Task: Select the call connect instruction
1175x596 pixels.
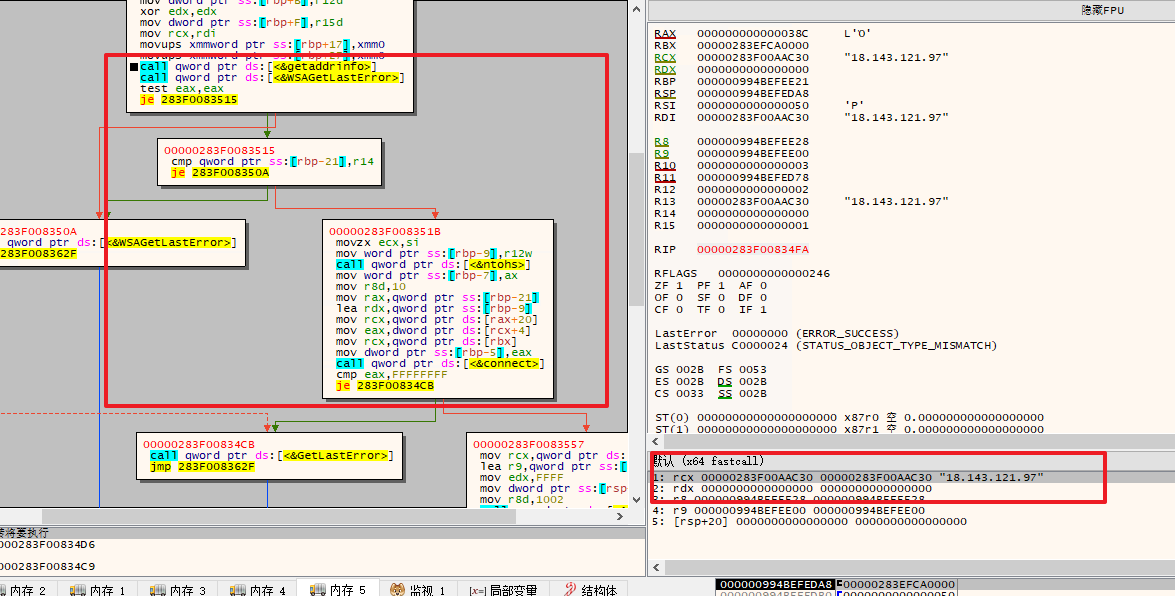Action: (440, 364)
